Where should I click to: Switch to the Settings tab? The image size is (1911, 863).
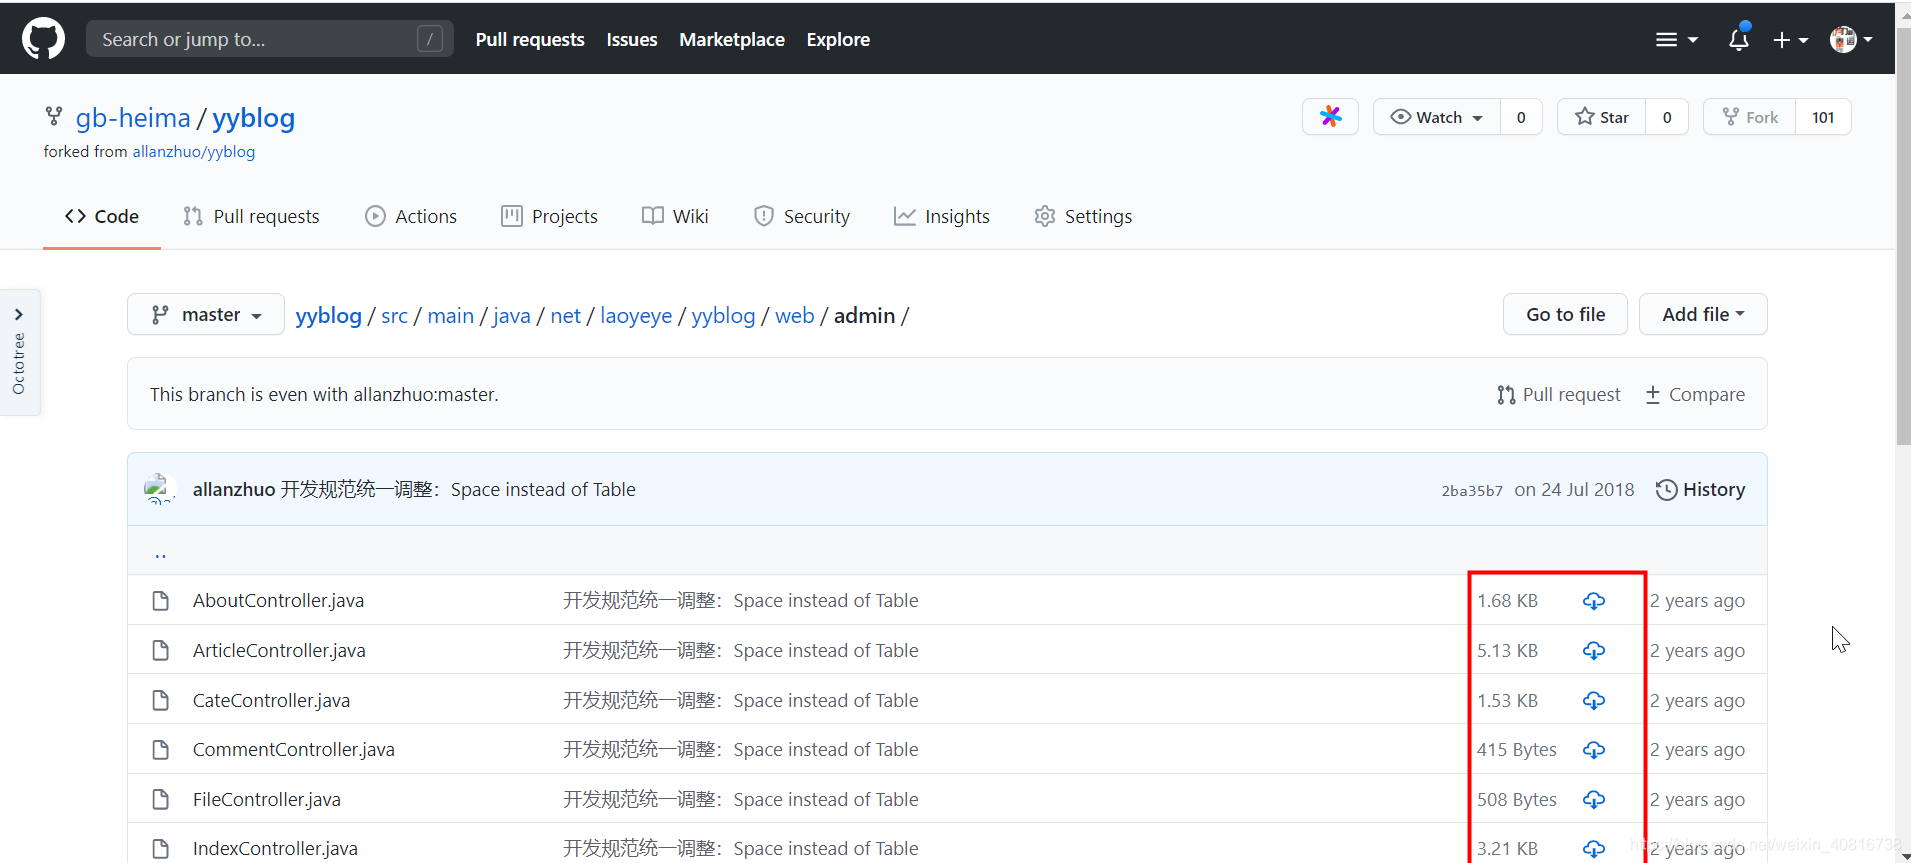[1083, 216]
